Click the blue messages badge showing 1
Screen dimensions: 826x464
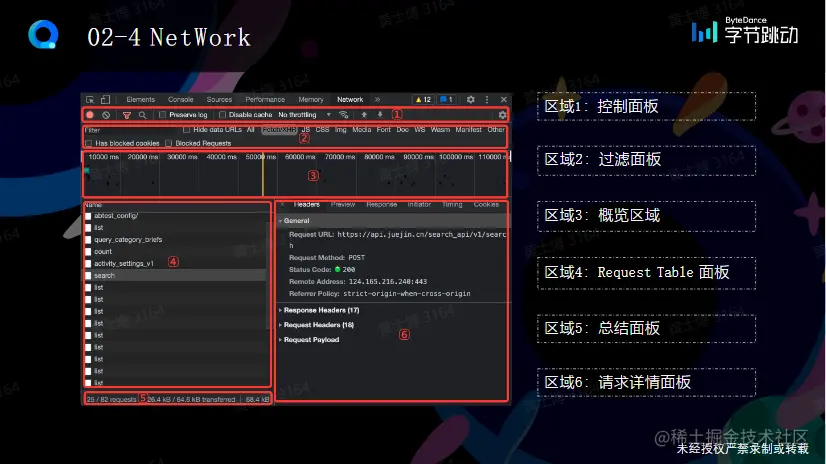click(x=446, y=100)
